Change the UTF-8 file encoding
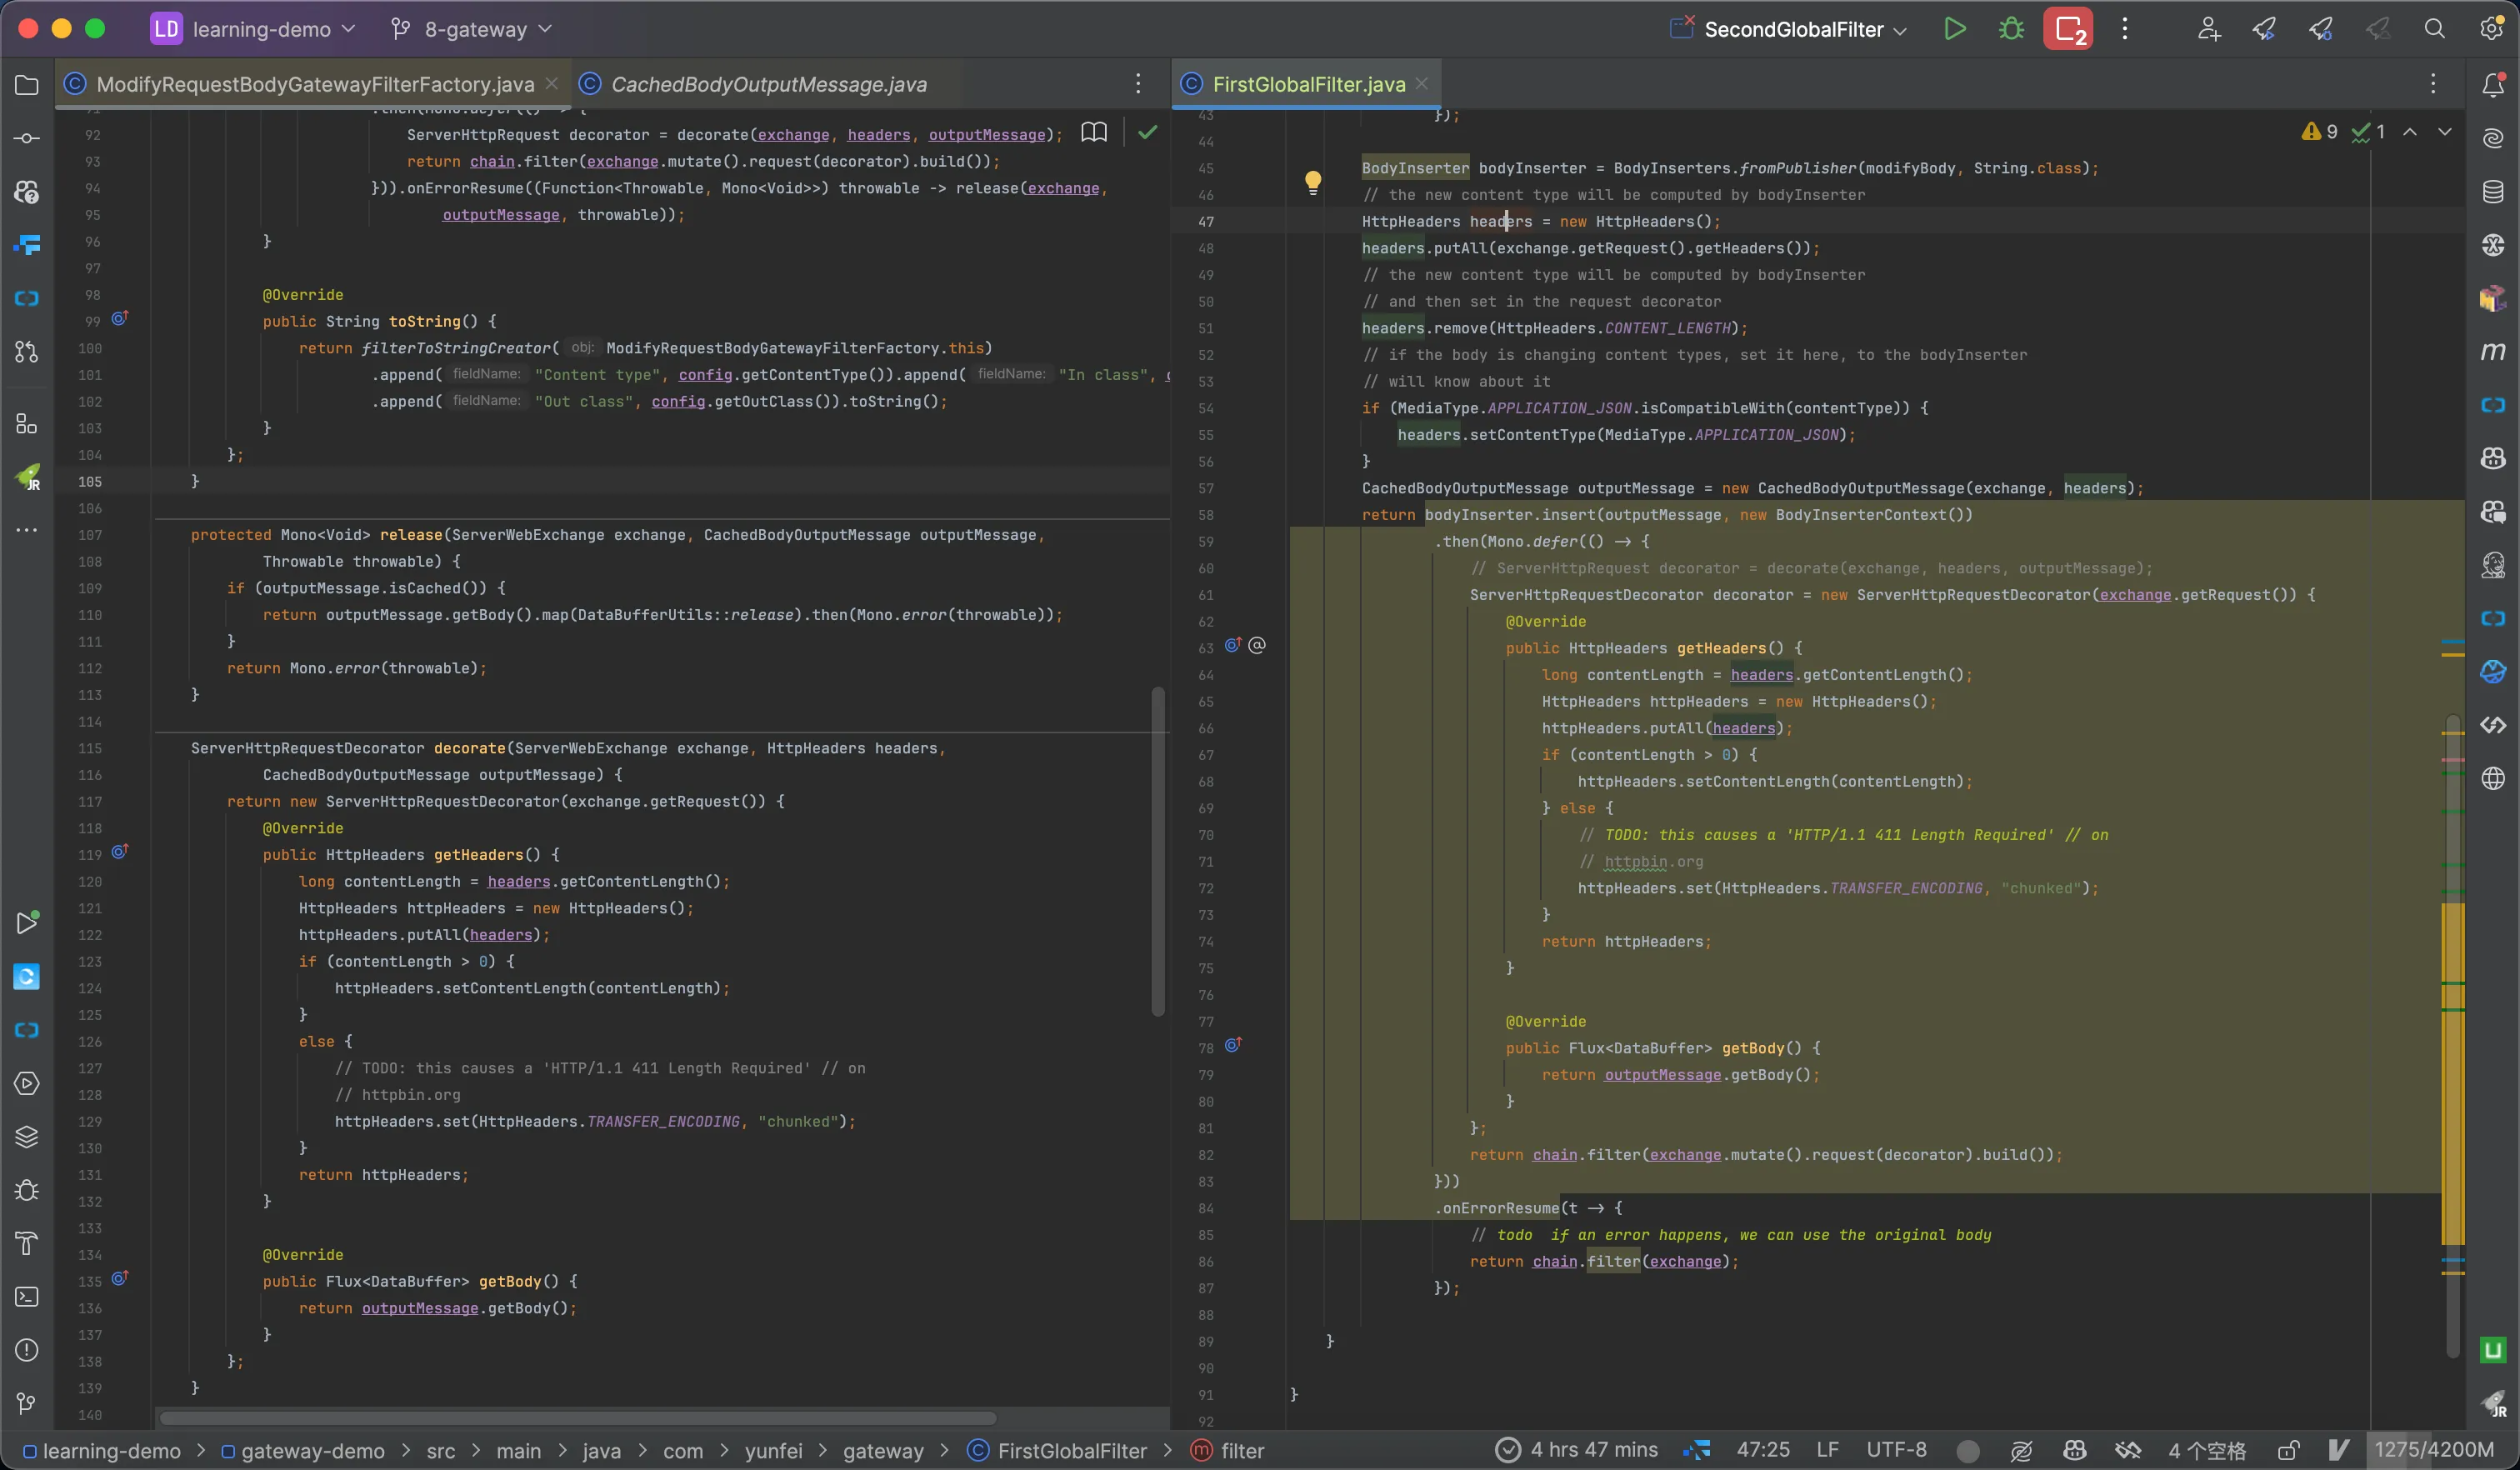This screenshot has height=1470, width=2520. coord(1896,1450)
